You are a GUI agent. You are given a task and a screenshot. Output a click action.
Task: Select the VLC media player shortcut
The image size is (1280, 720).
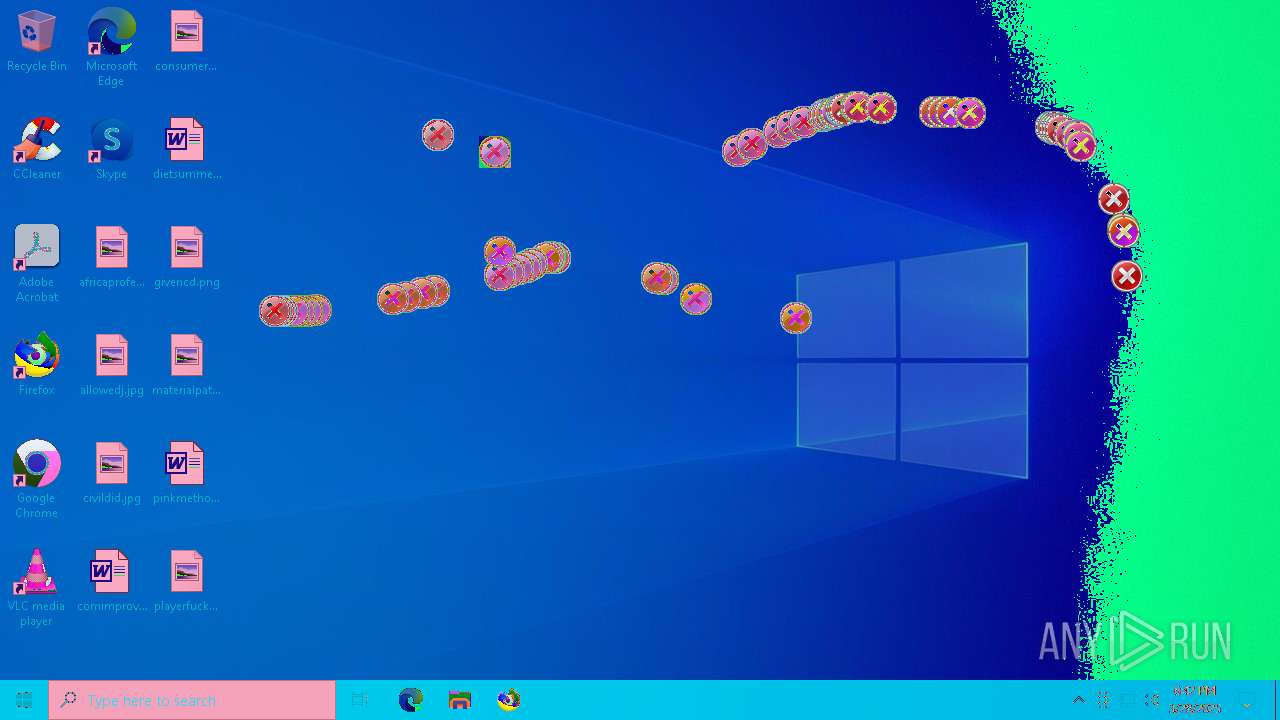tap(36, 587)
